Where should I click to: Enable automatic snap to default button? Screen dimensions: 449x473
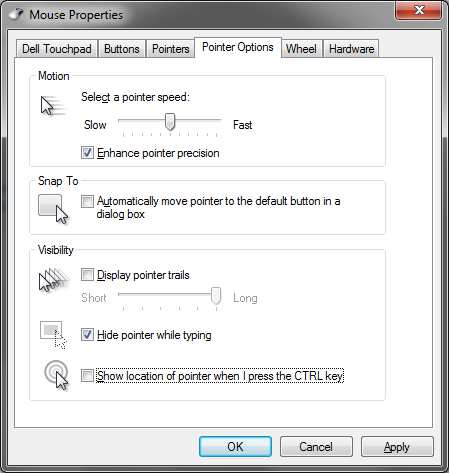(x=87, y=201)
